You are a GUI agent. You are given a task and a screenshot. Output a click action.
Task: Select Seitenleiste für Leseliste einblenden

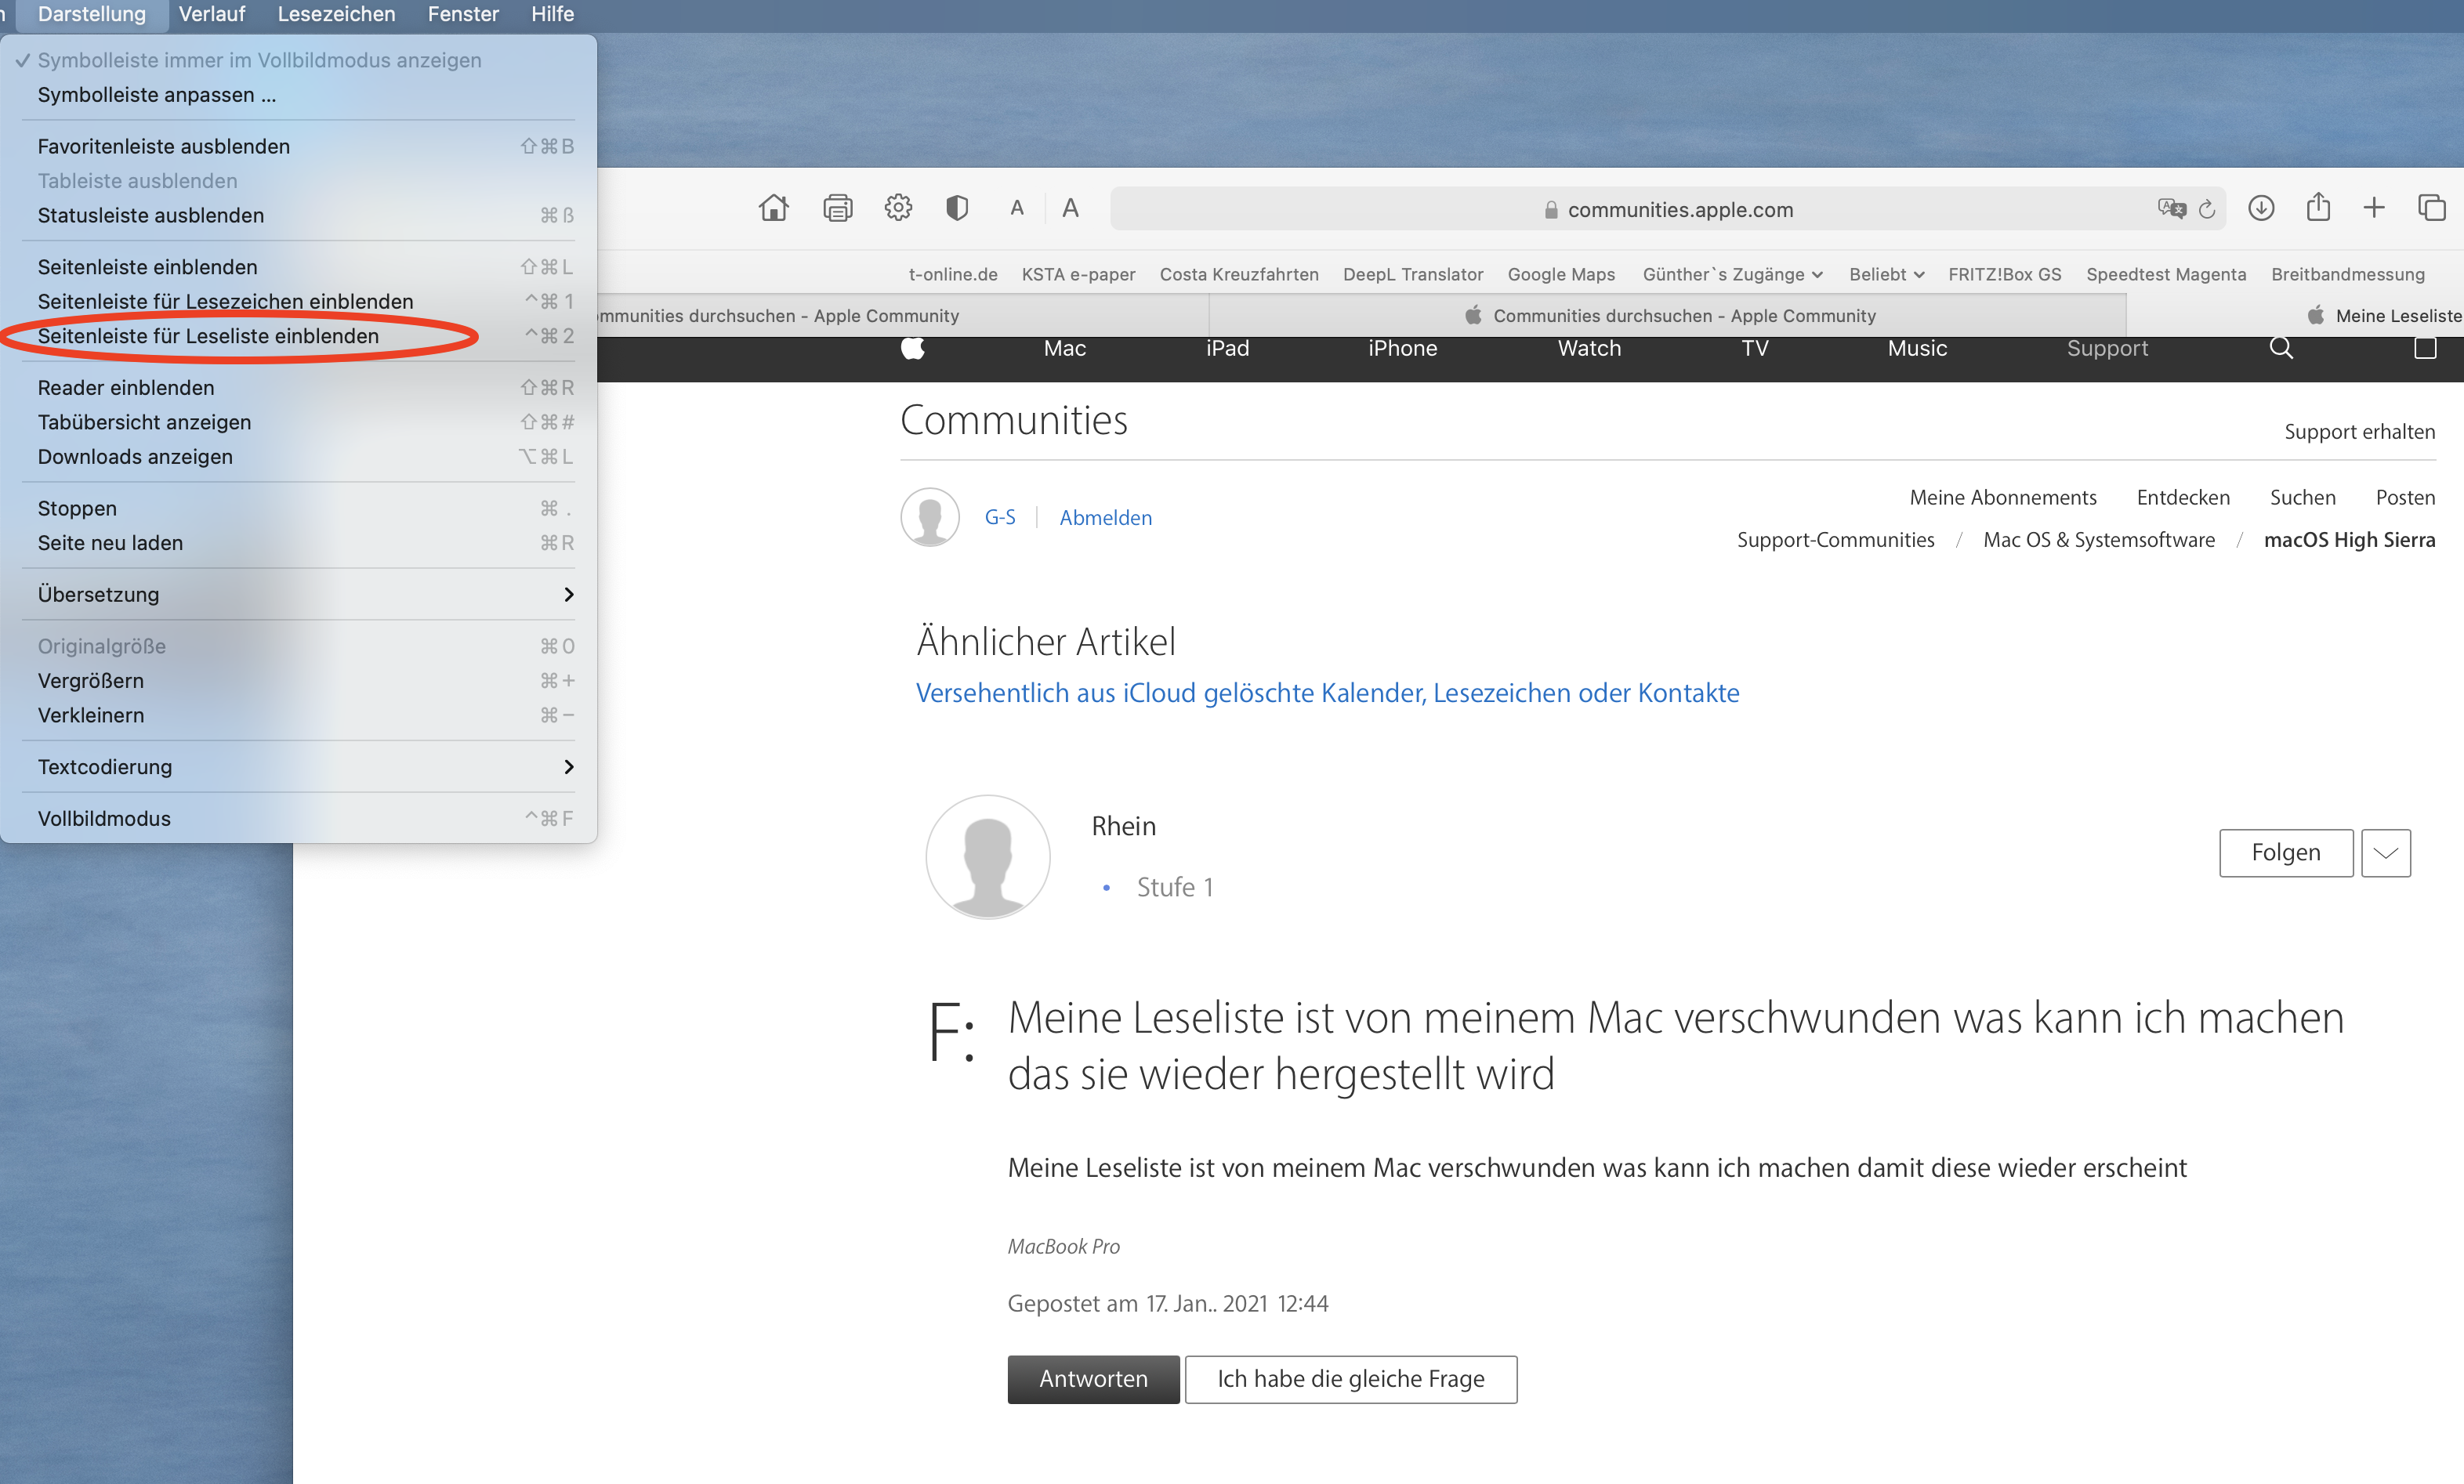tap(208, 336)
